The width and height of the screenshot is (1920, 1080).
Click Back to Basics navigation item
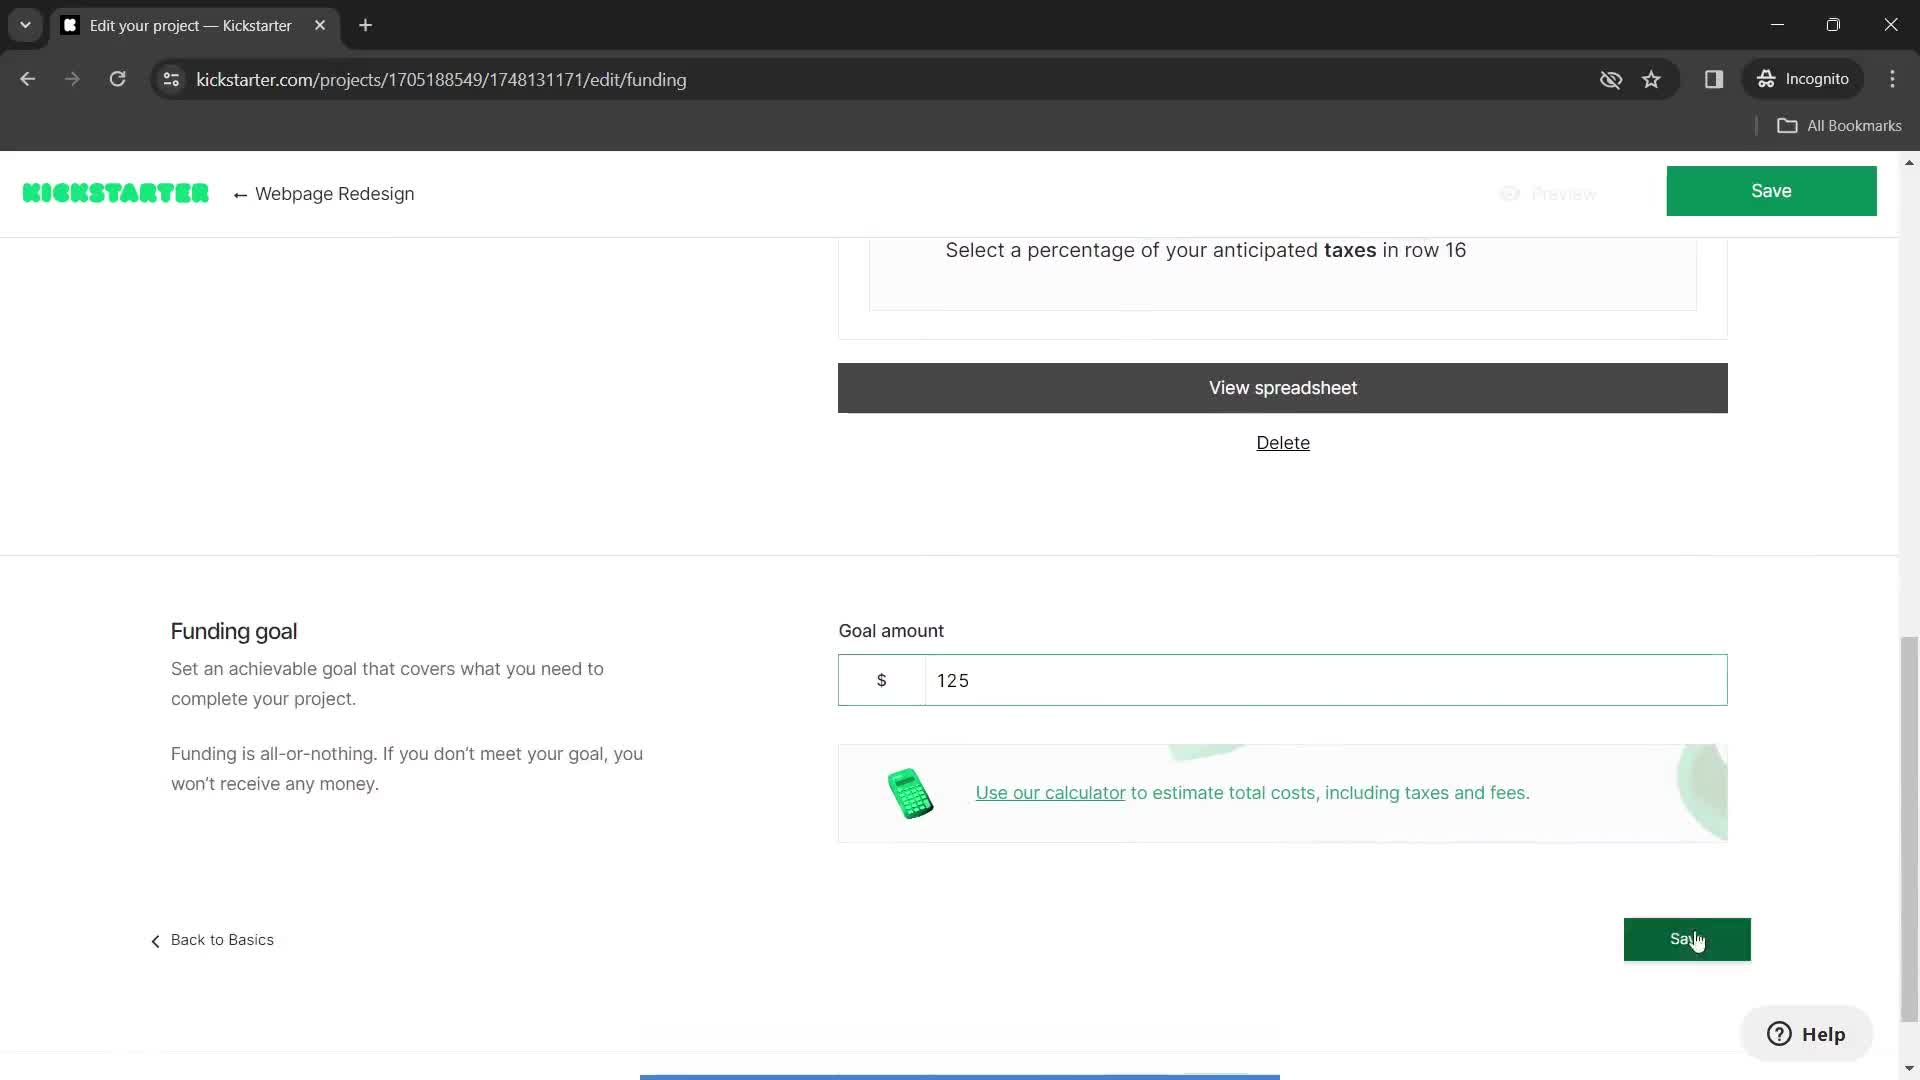pyautogui.click(x=211, y=939)
